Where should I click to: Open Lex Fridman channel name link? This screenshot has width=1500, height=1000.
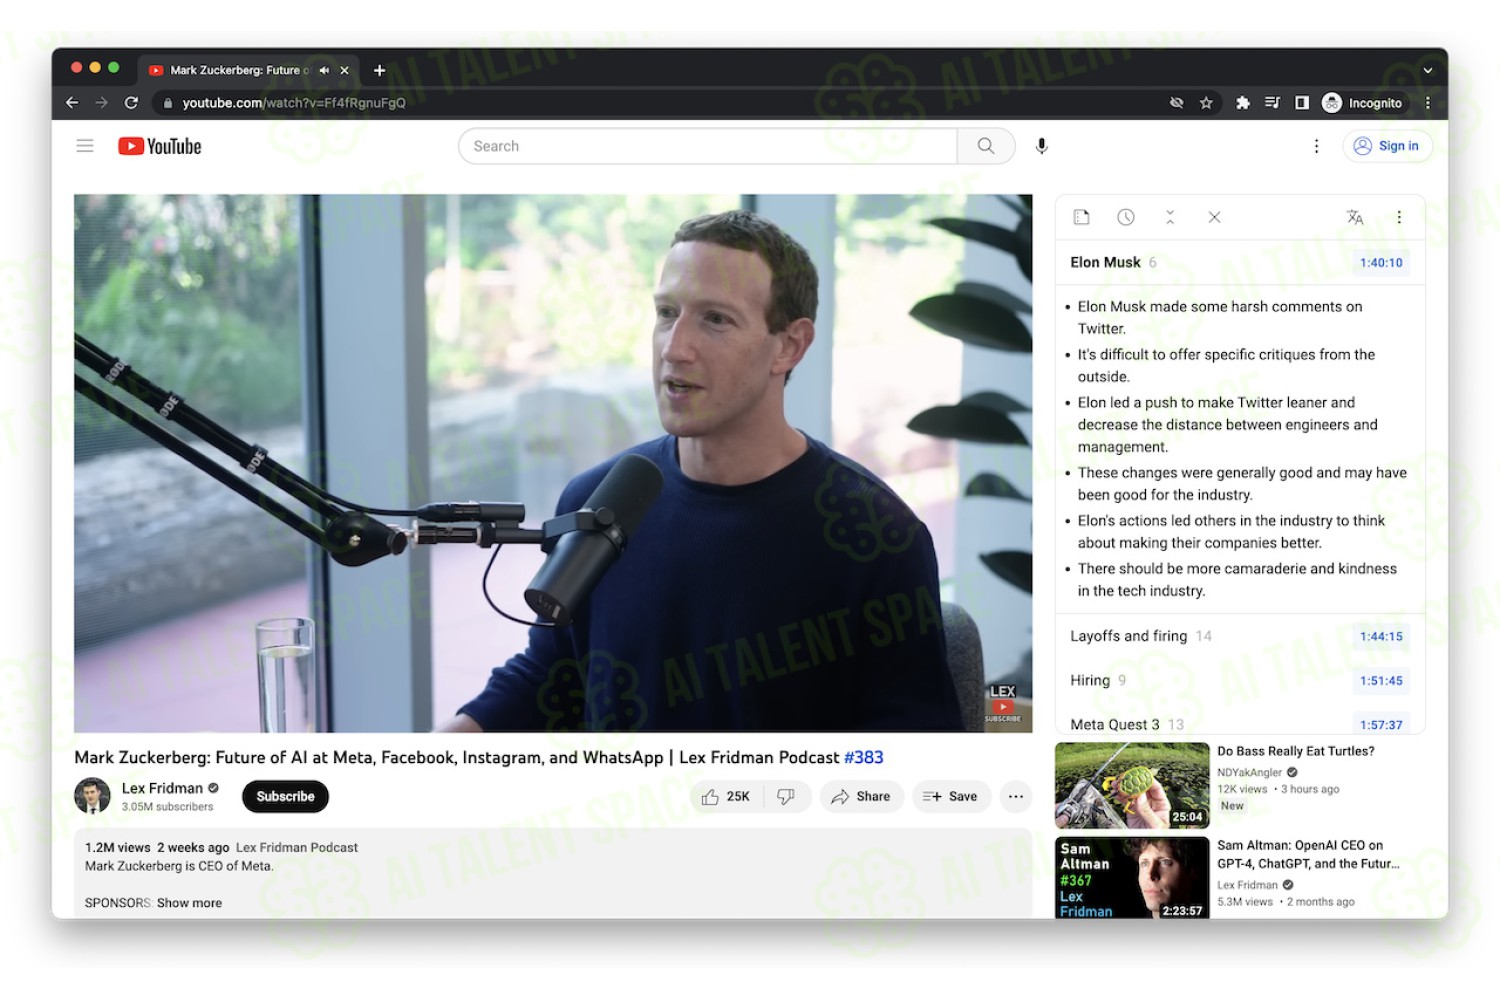coord(162,788)
